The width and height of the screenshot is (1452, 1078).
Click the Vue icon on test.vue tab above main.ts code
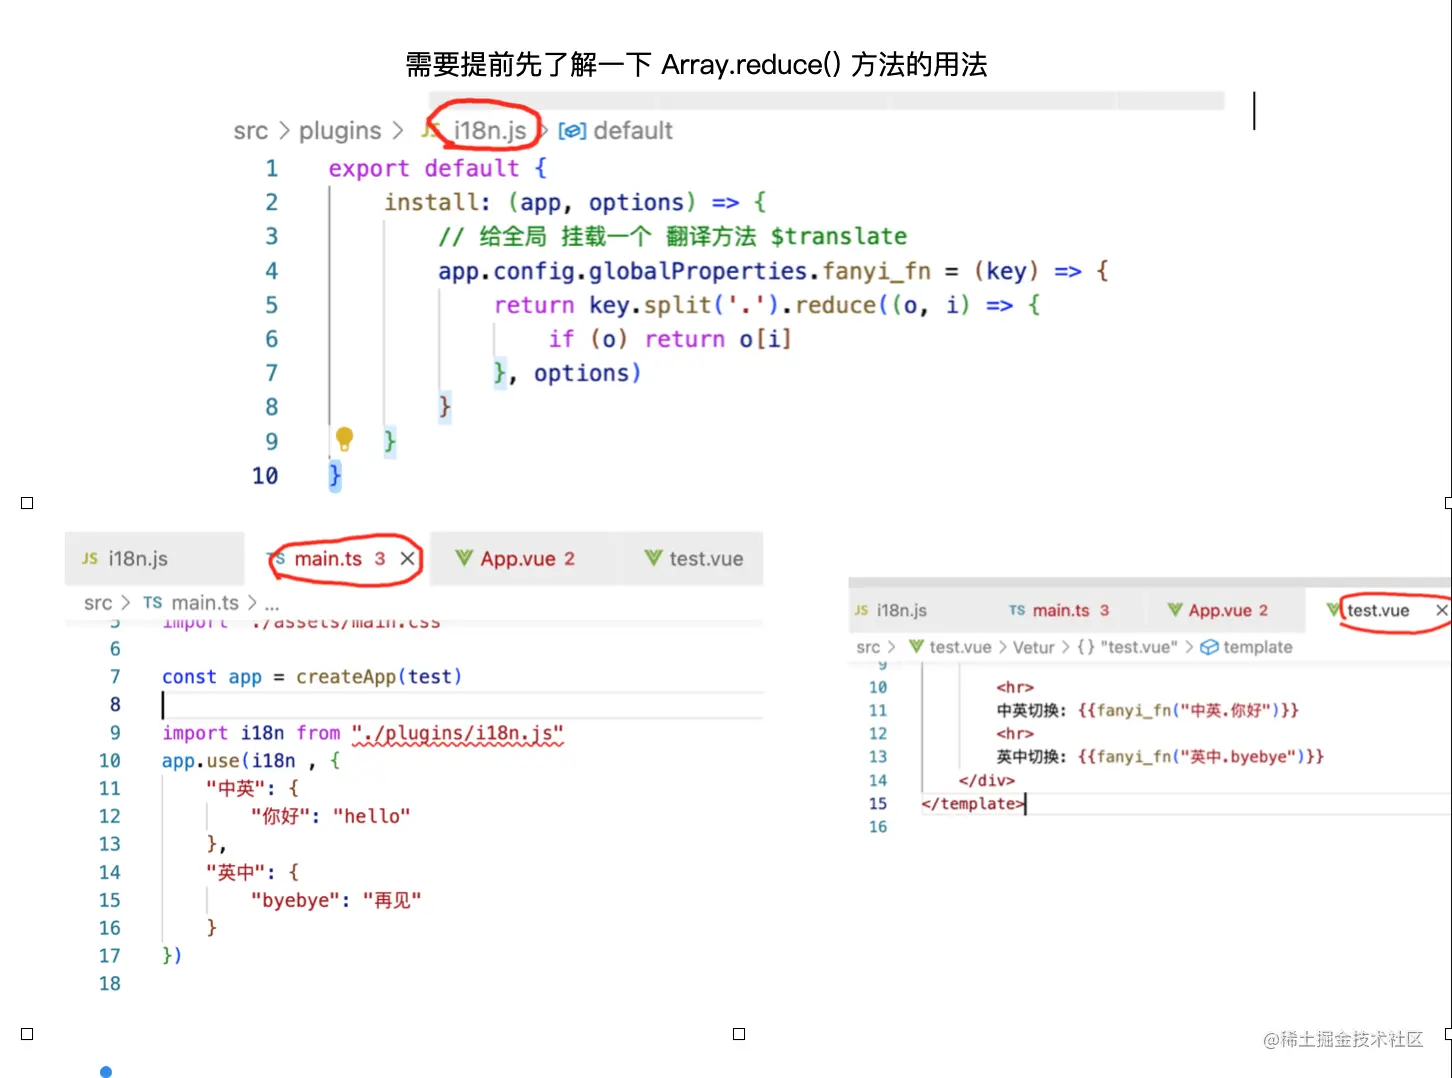point(653,558)
